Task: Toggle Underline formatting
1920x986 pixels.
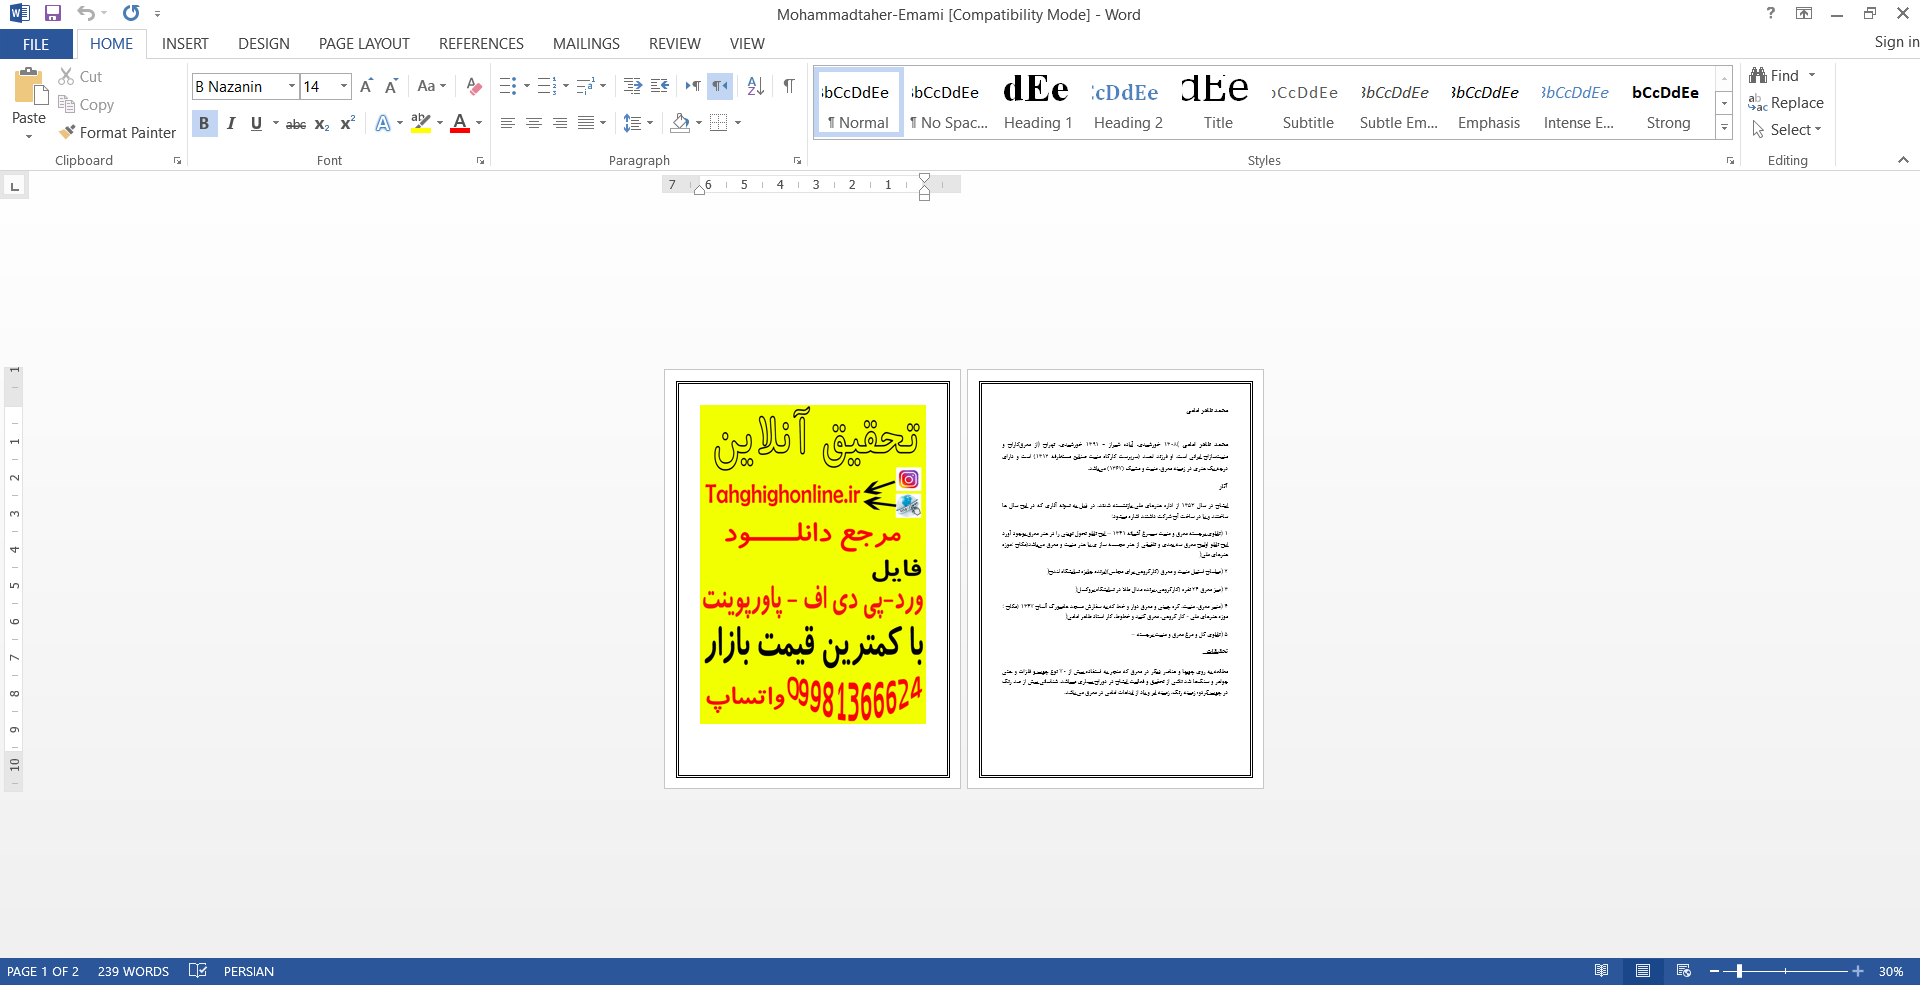Action: (x=256, y=123)
